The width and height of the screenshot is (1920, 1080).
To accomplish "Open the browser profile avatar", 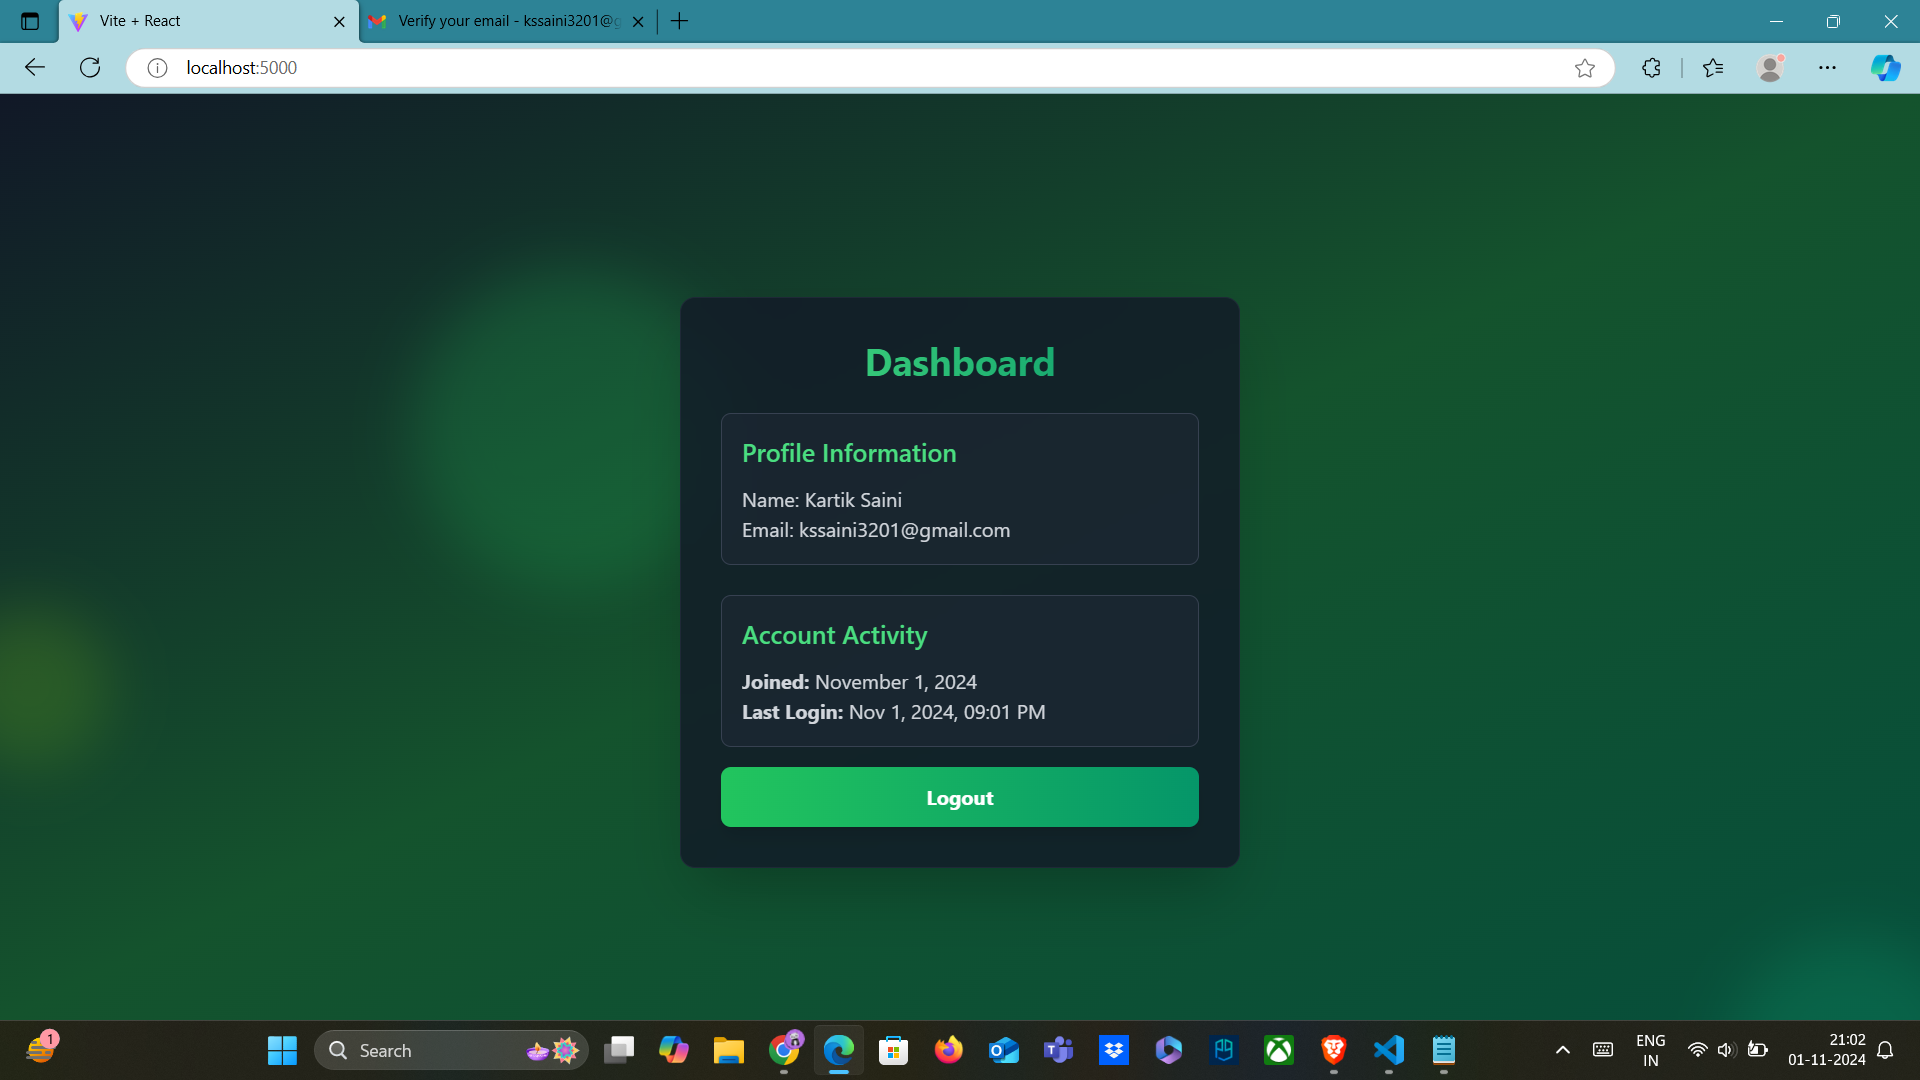I will [1770, 68].
